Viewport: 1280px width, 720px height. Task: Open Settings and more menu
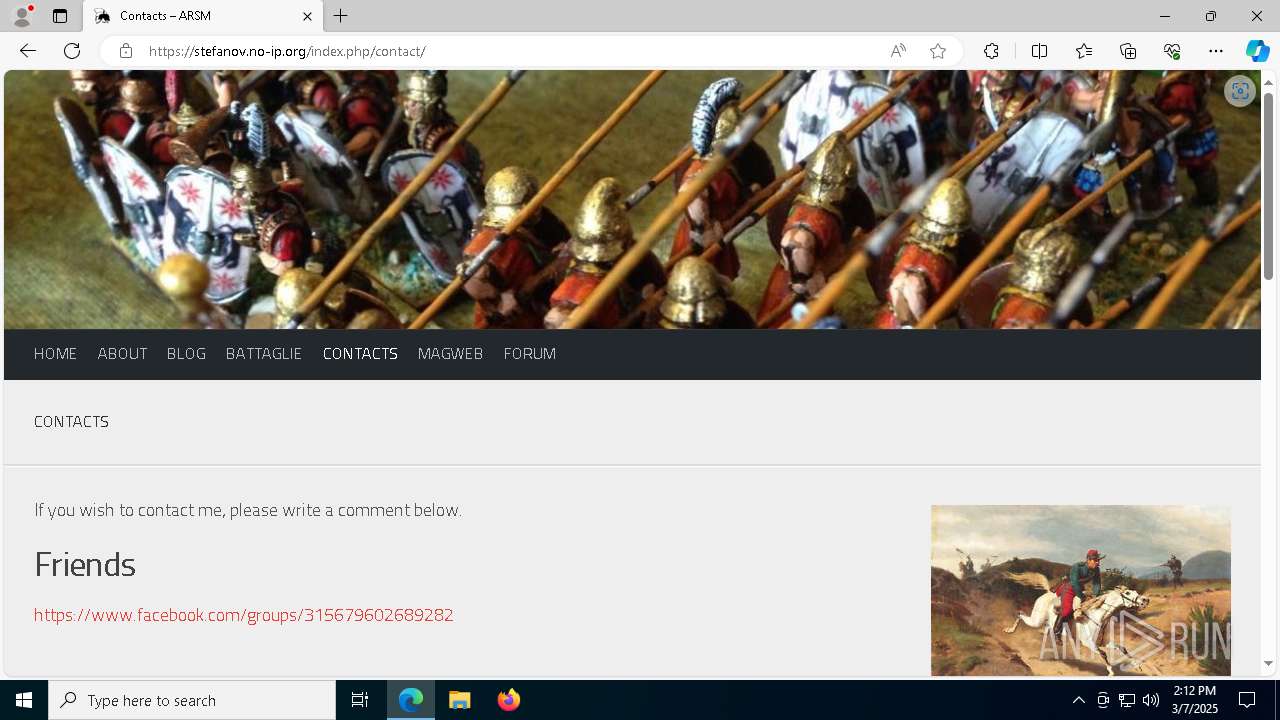tap(1216, 51)
